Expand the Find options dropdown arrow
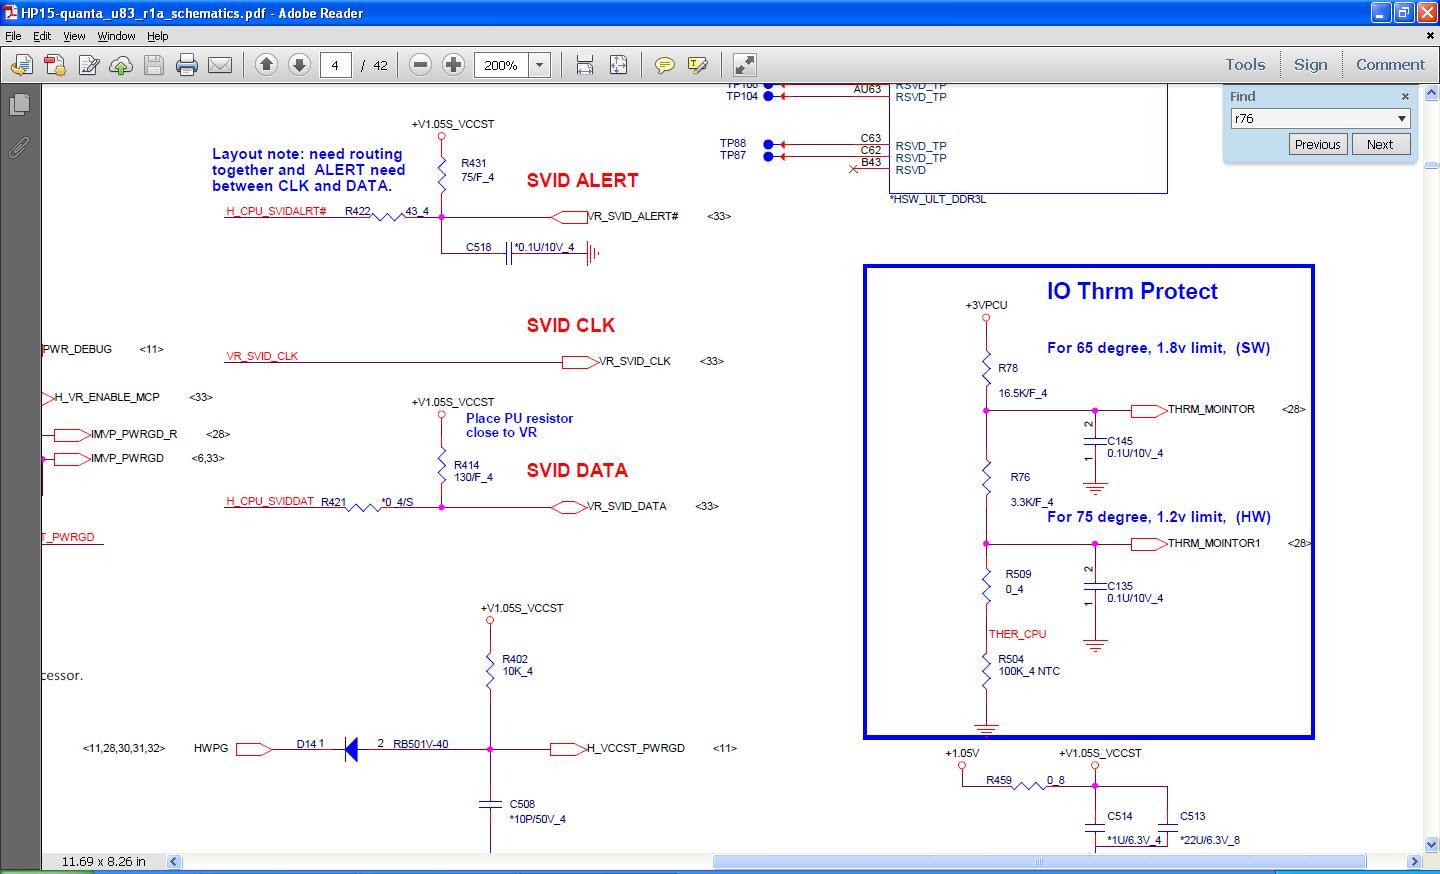The height and width of the screenshot is (874, 1440). [1401, 119]
